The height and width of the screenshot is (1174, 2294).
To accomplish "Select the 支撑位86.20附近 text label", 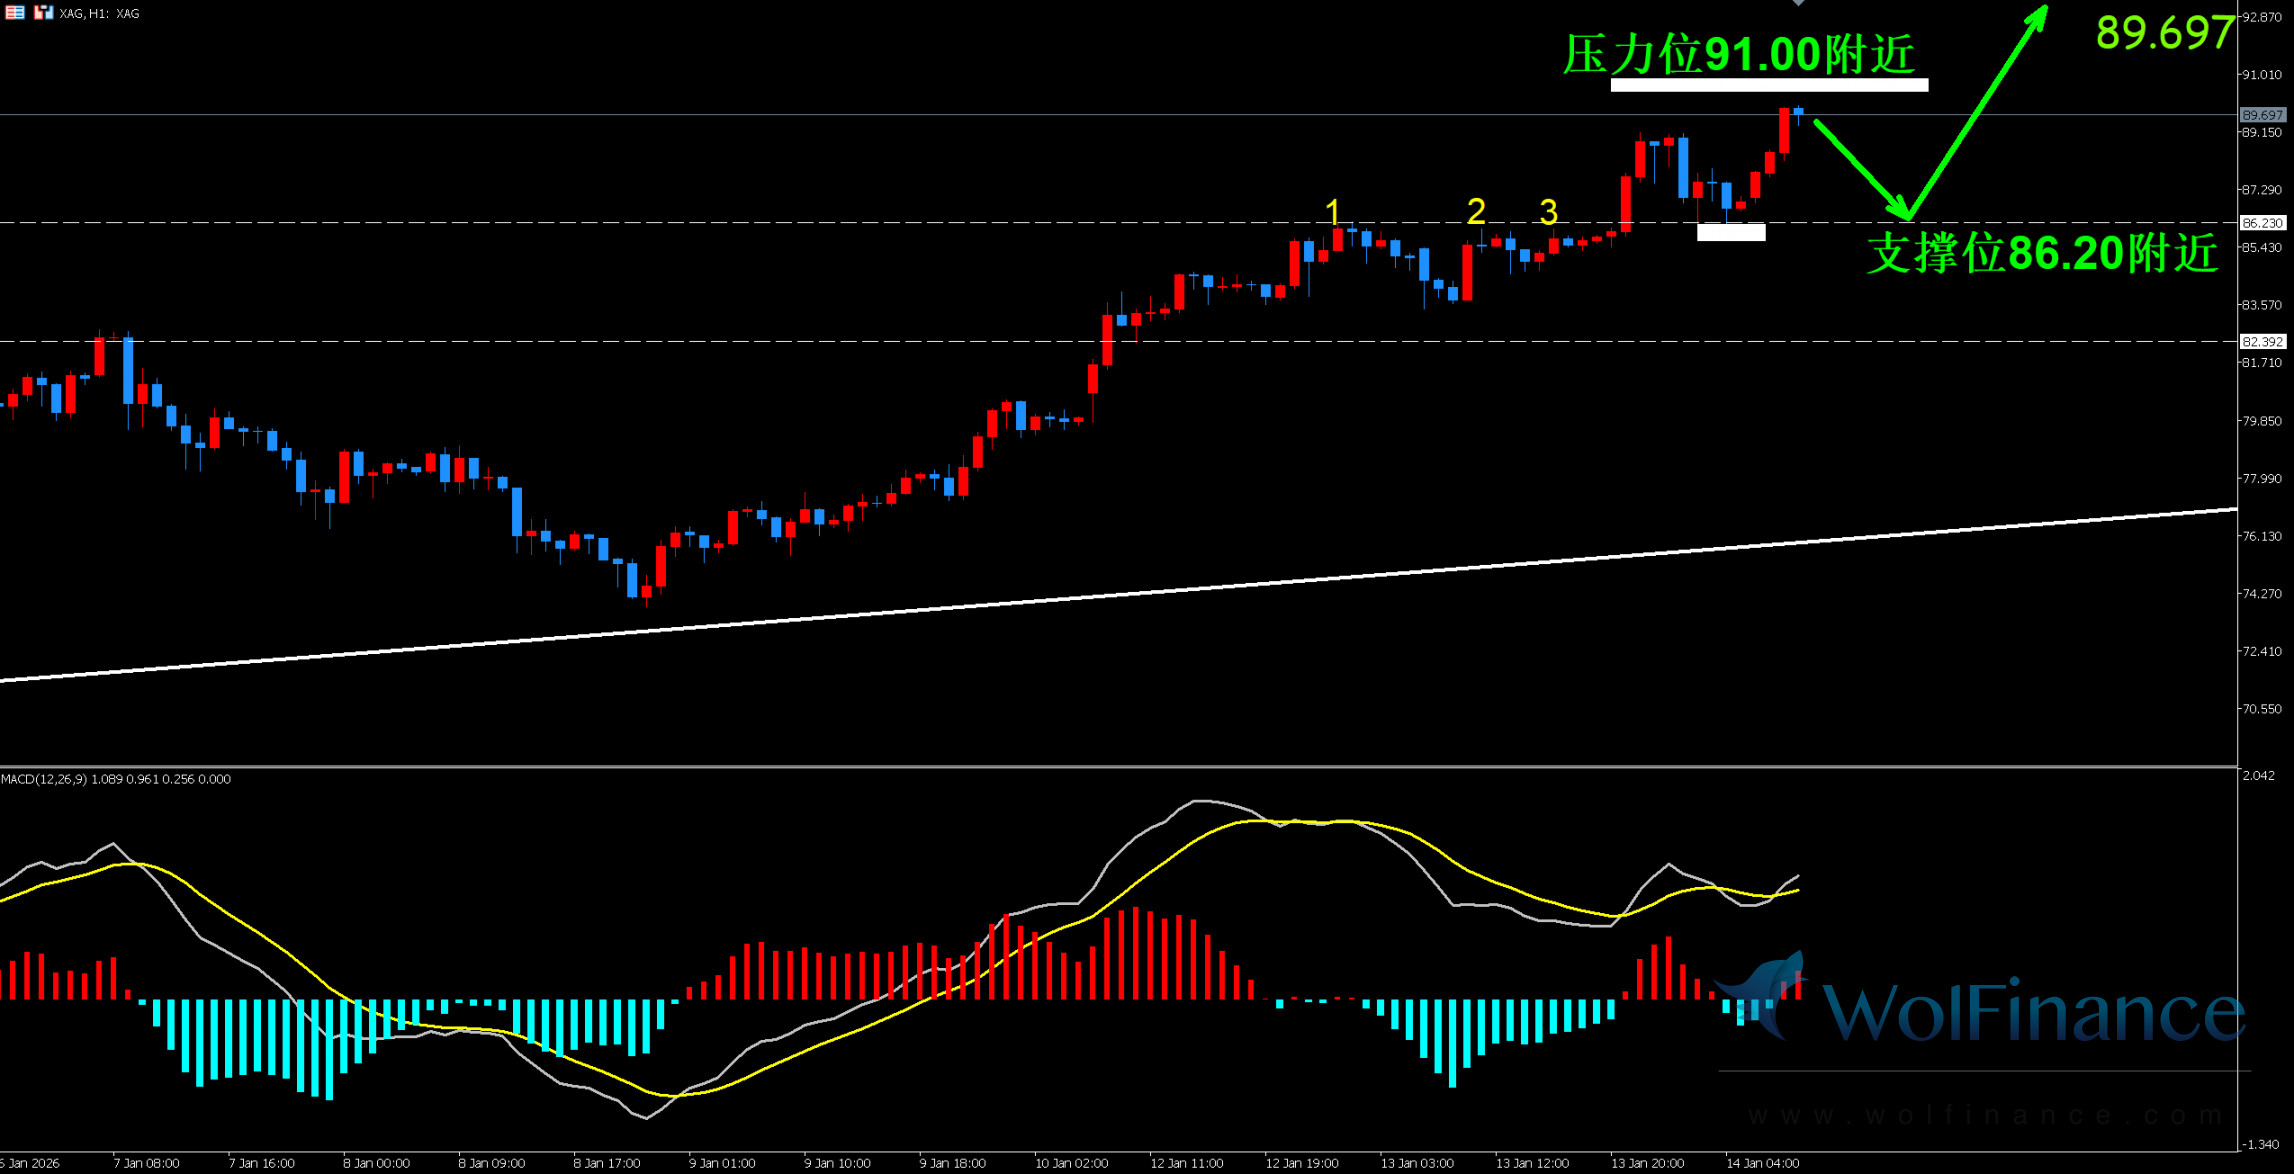I will point(2042,253).
